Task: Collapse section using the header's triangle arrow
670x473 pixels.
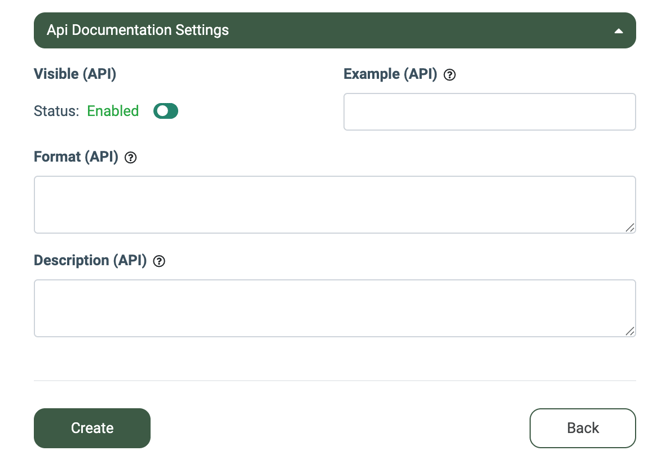Action: click(618, 31)
